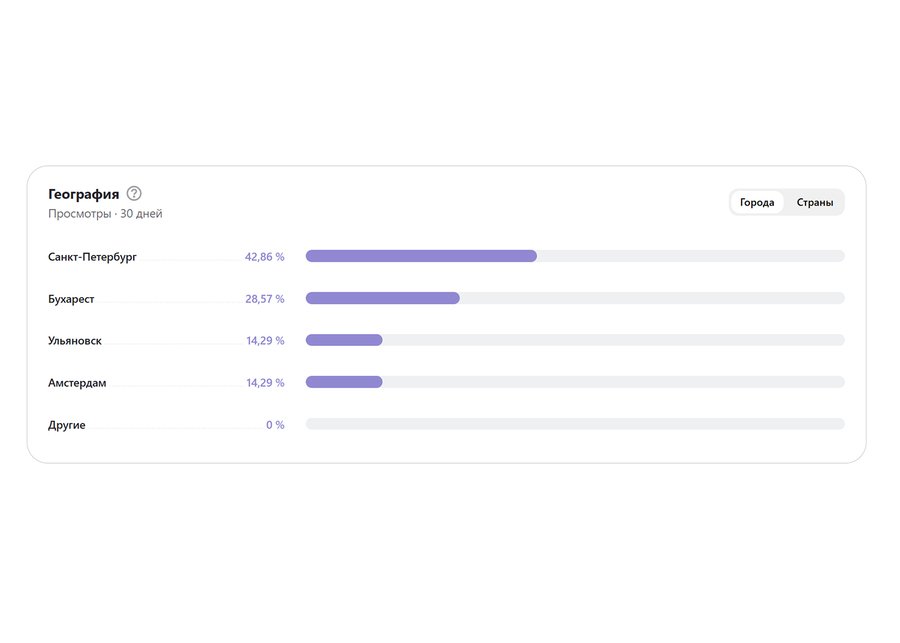Click Ульяновск's 14,29 % value
Image resolution: width=900 pixels, height=643 pixels.
pyautogui.click(x=265, y=341)
